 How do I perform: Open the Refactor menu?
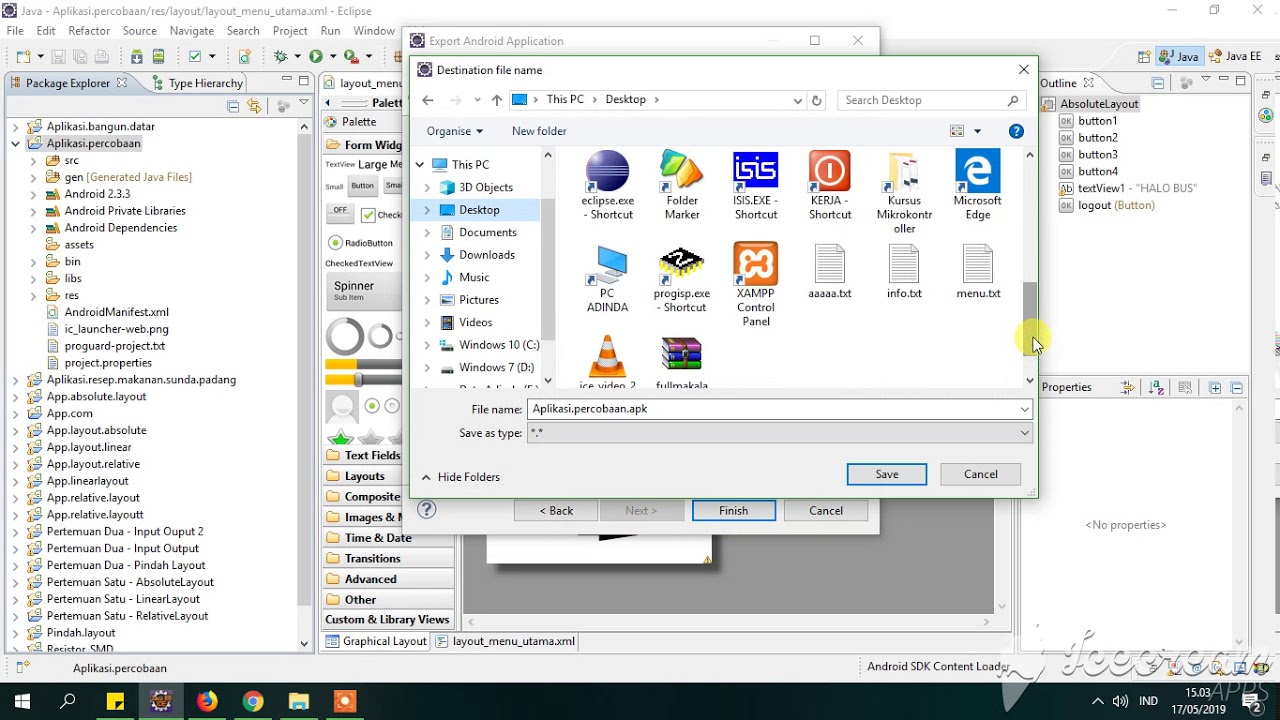click(89, 31)
